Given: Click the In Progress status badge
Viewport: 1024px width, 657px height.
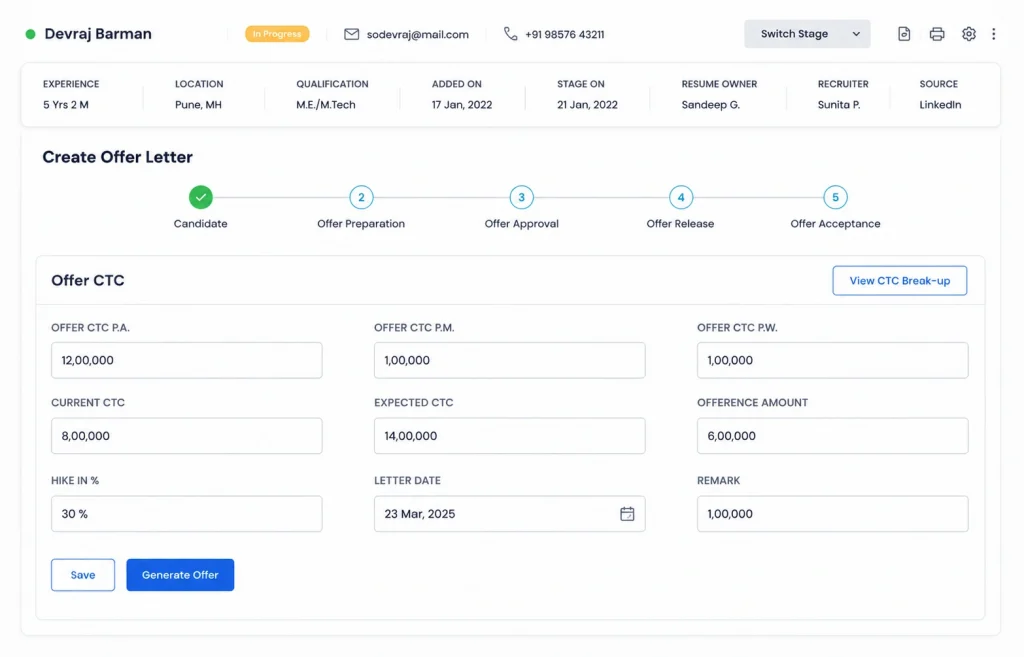Looking at the screenshot, I should tap(277, 34).
